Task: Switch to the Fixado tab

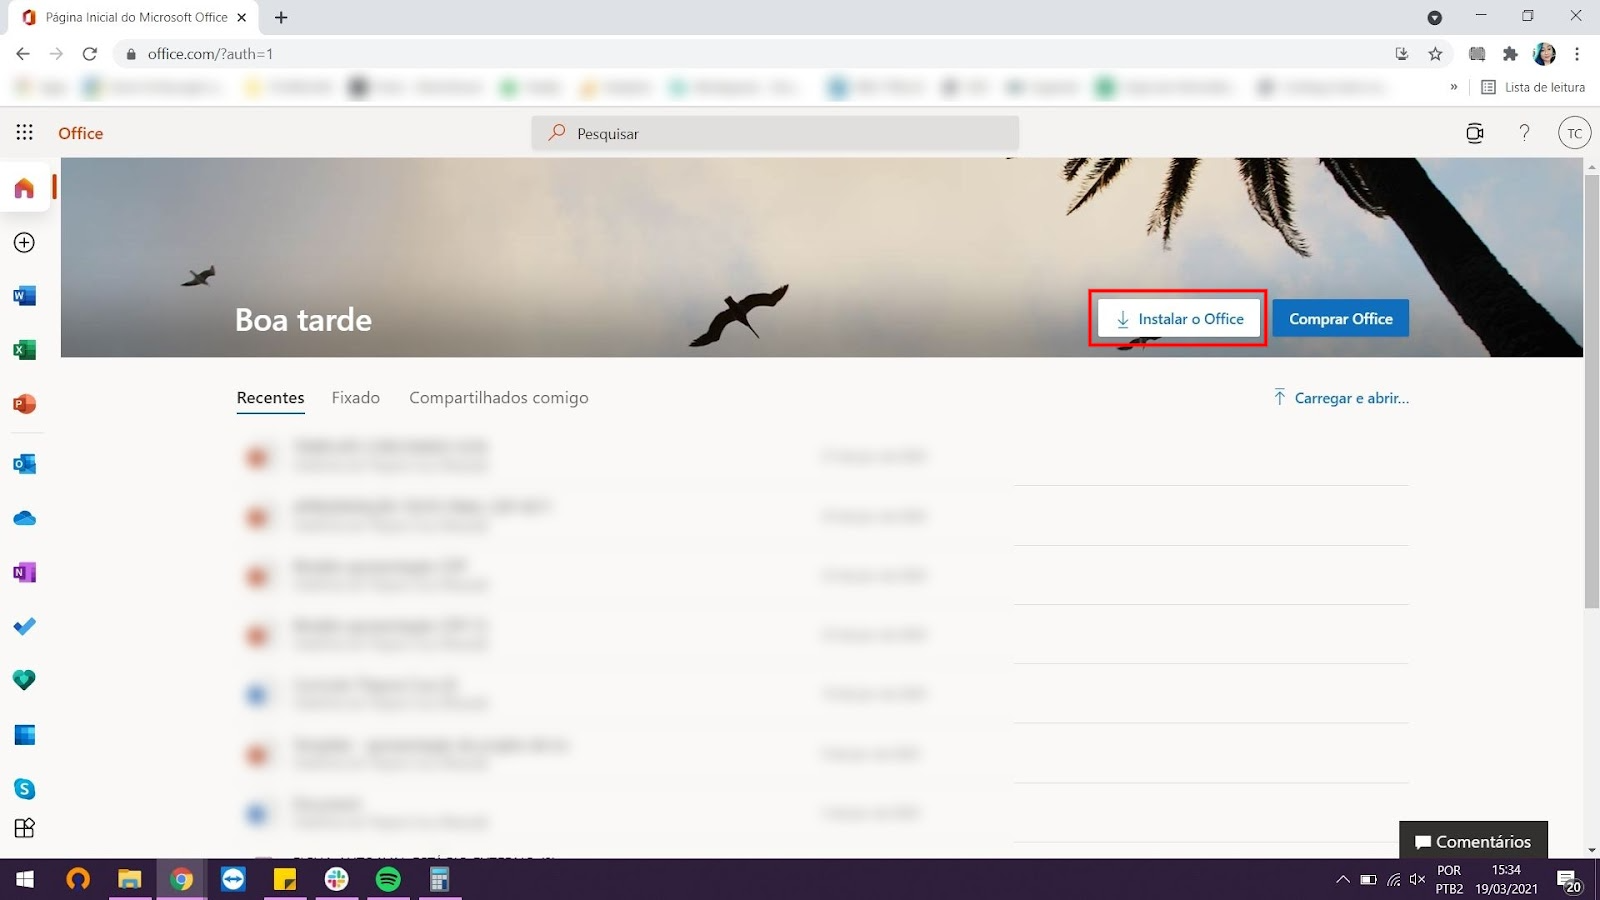Action: pyautogui.click(x=356, y=398)
